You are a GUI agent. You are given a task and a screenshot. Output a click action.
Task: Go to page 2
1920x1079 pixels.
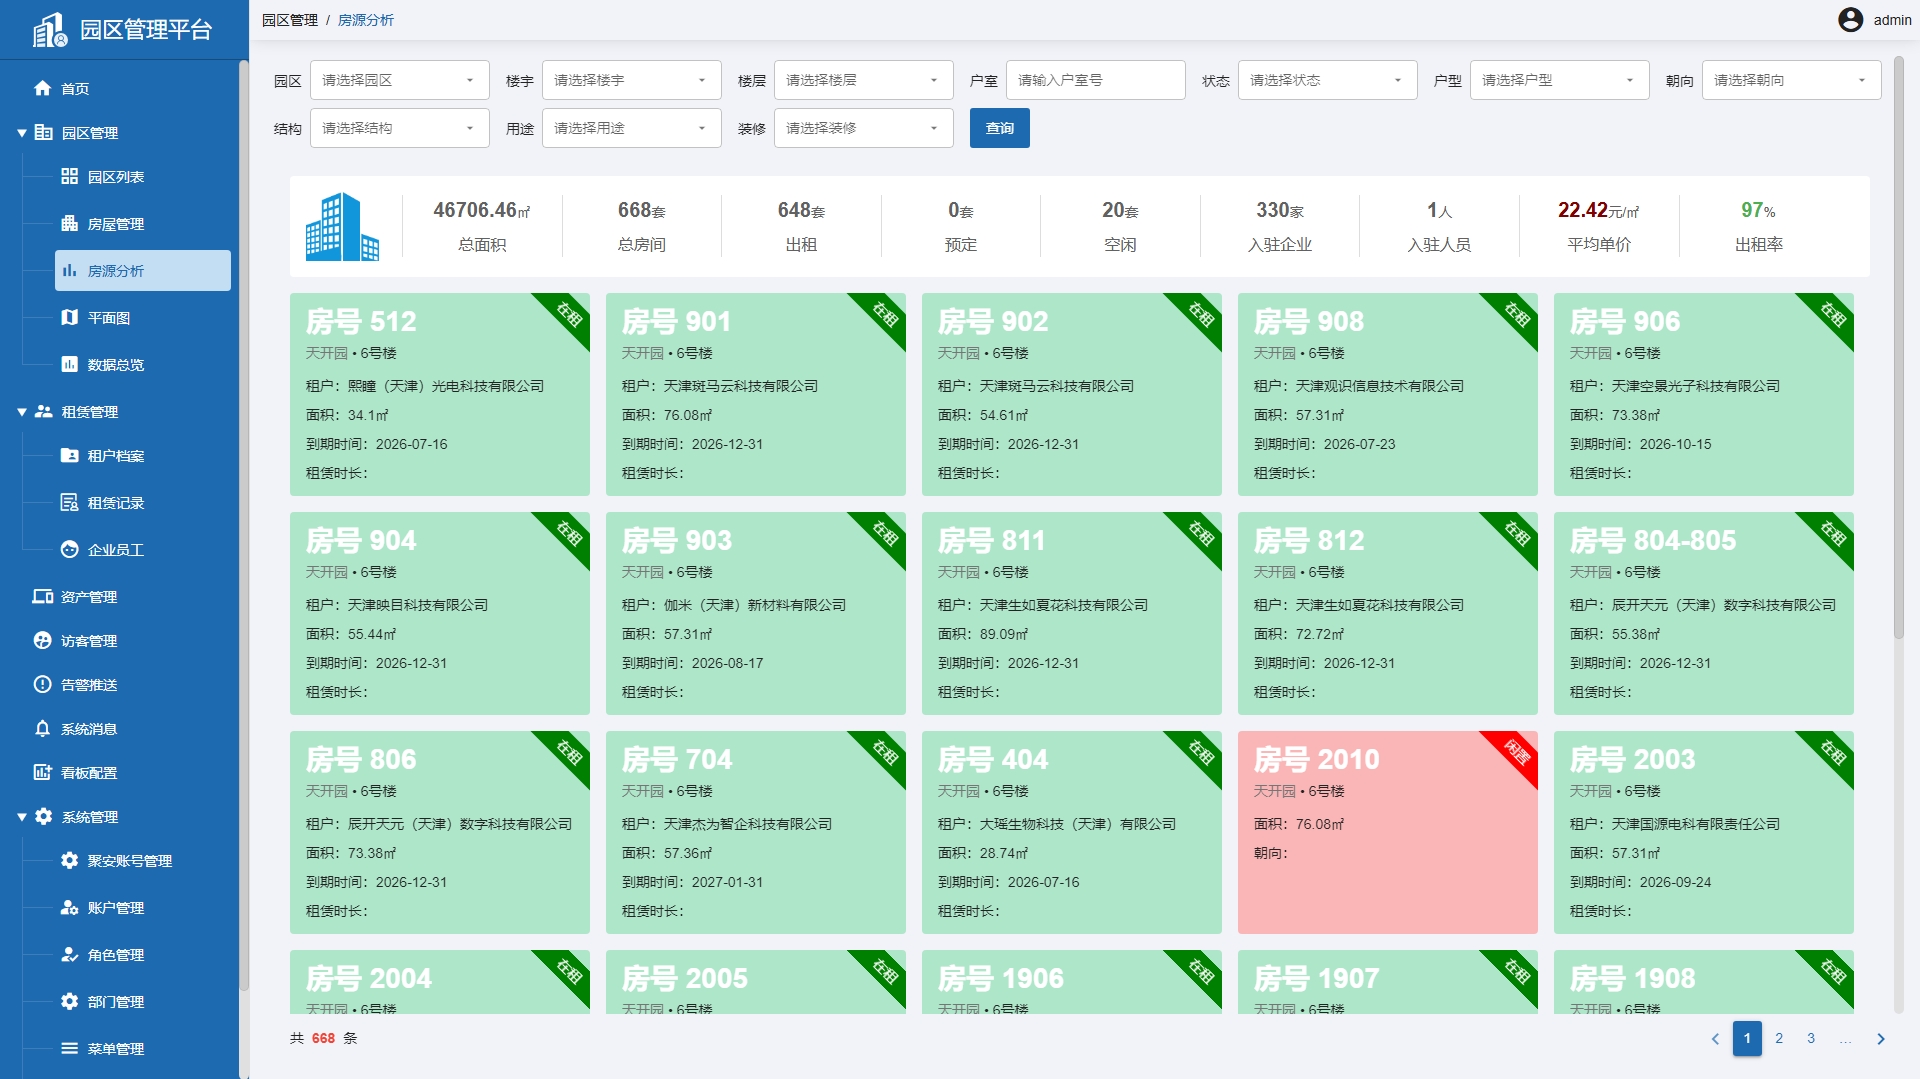1778,1039
